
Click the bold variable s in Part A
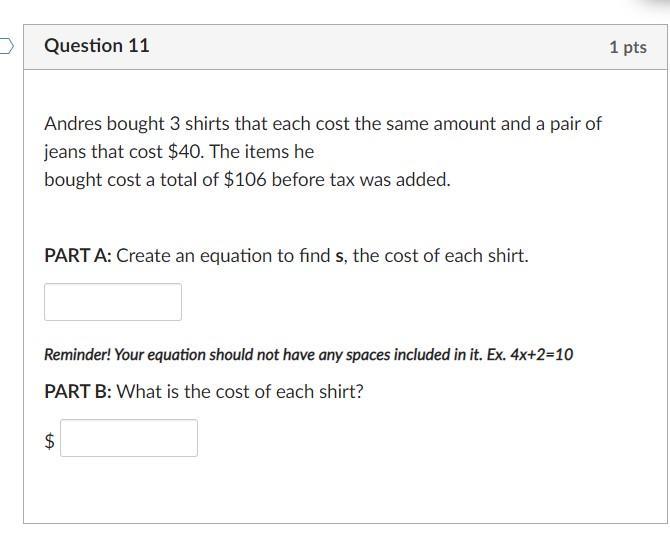(x=340, y=256)
